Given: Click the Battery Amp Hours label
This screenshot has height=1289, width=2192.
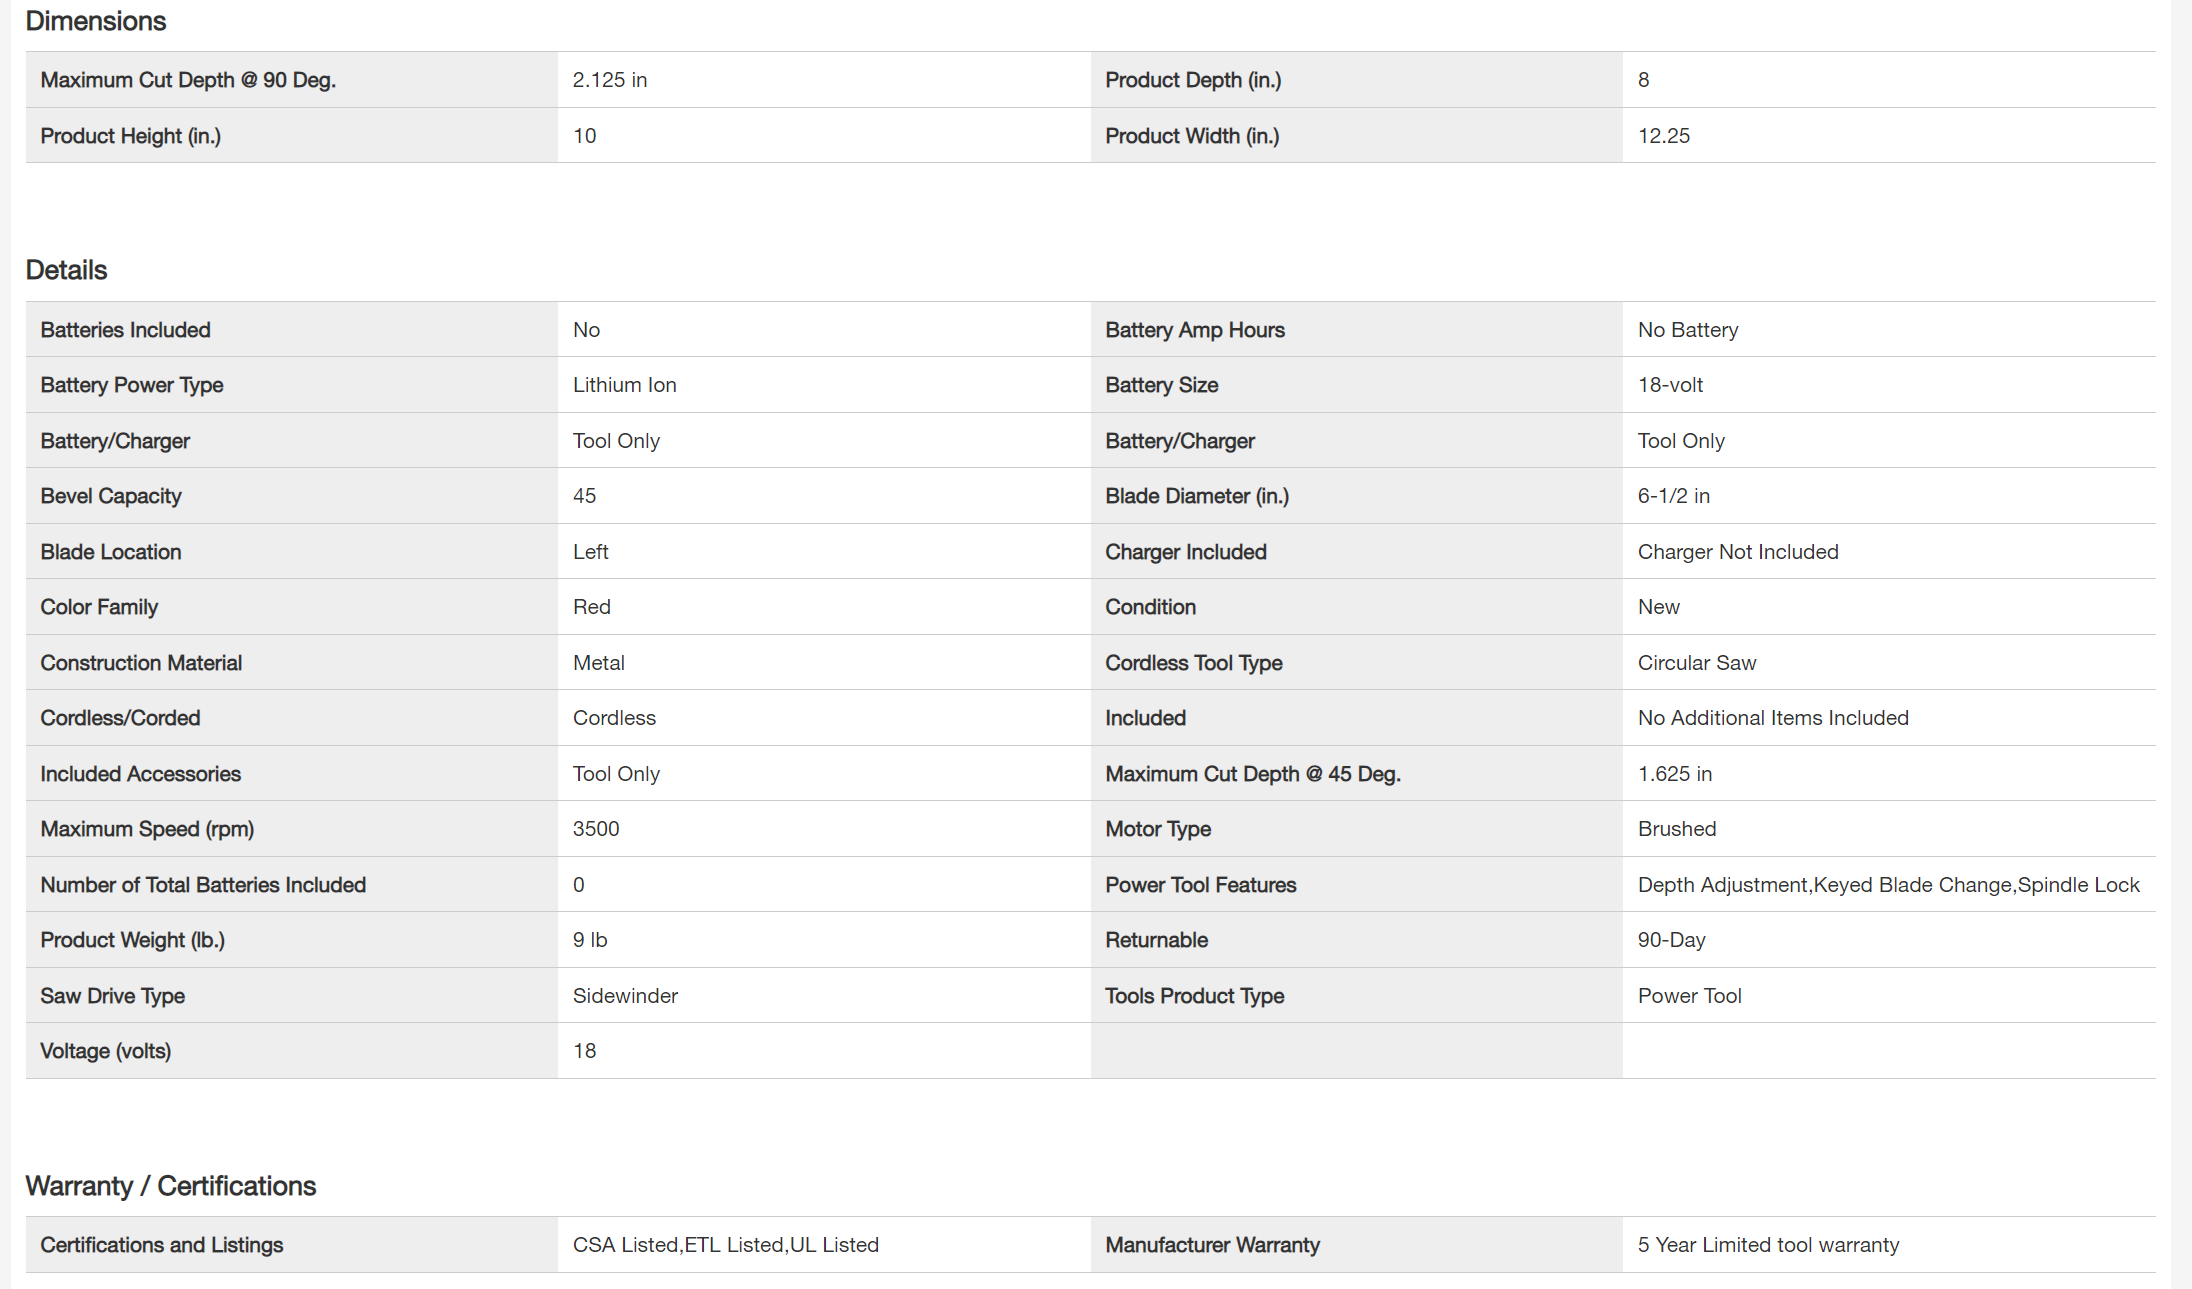Looking at the screenshot, I should pyautogui.click(x=1195, y=330).
